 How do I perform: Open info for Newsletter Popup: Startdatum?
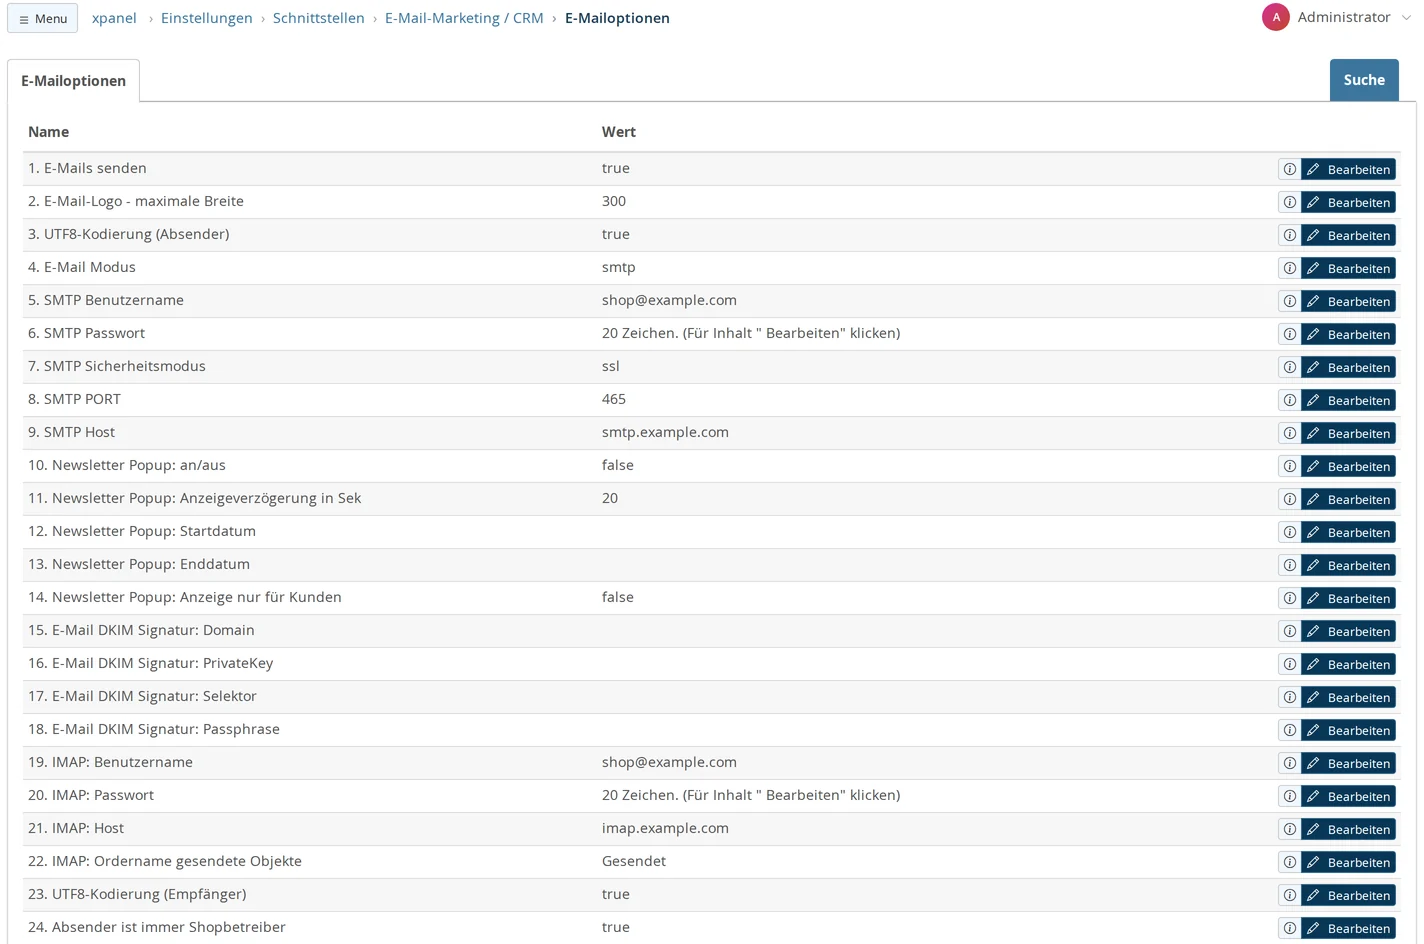click(x=1289, y=532)
